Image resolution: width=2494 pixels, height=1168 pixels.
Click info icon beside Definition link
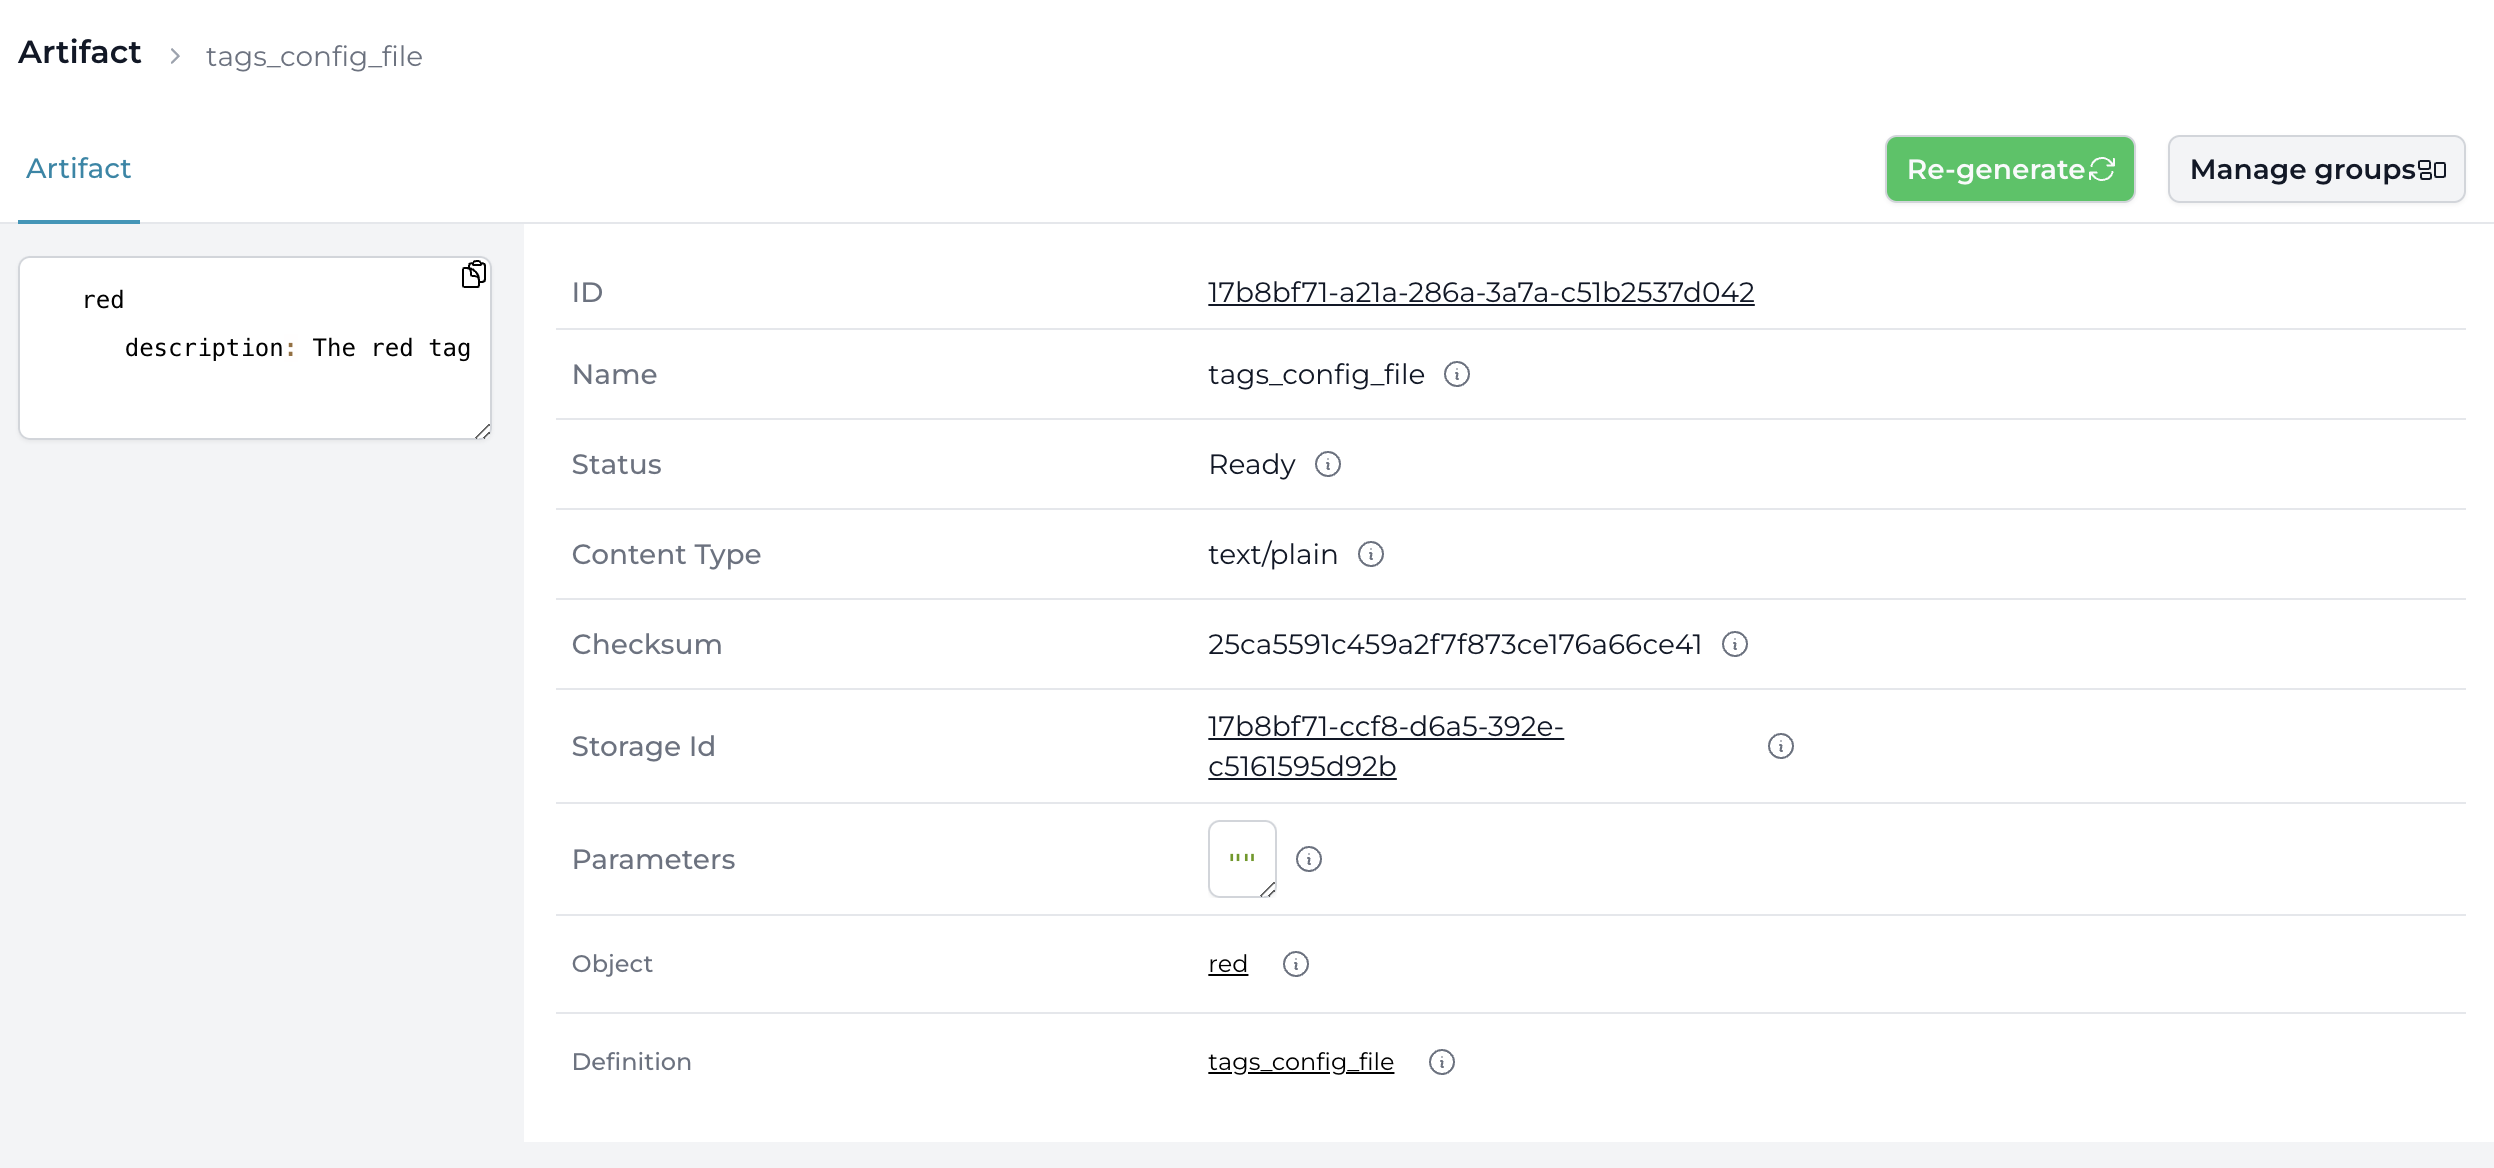pos(1441,1062)
